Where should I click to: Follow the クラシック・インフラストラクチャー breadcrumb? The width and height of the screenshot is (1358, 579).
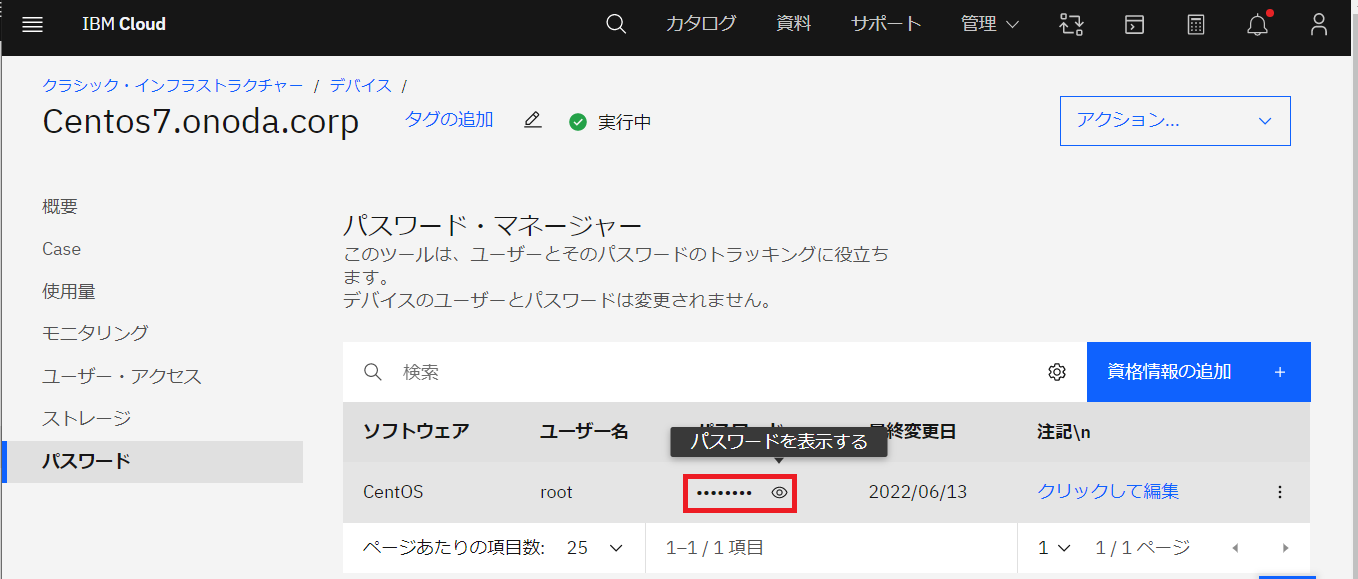click(173, 86)
